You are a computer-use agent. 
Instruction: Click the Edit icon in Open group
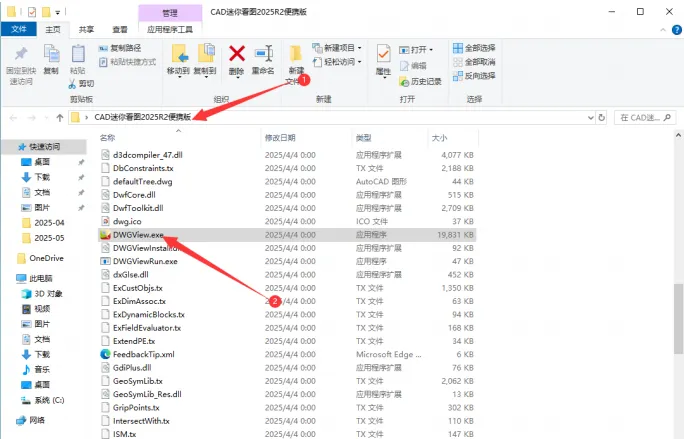(404, 66)
